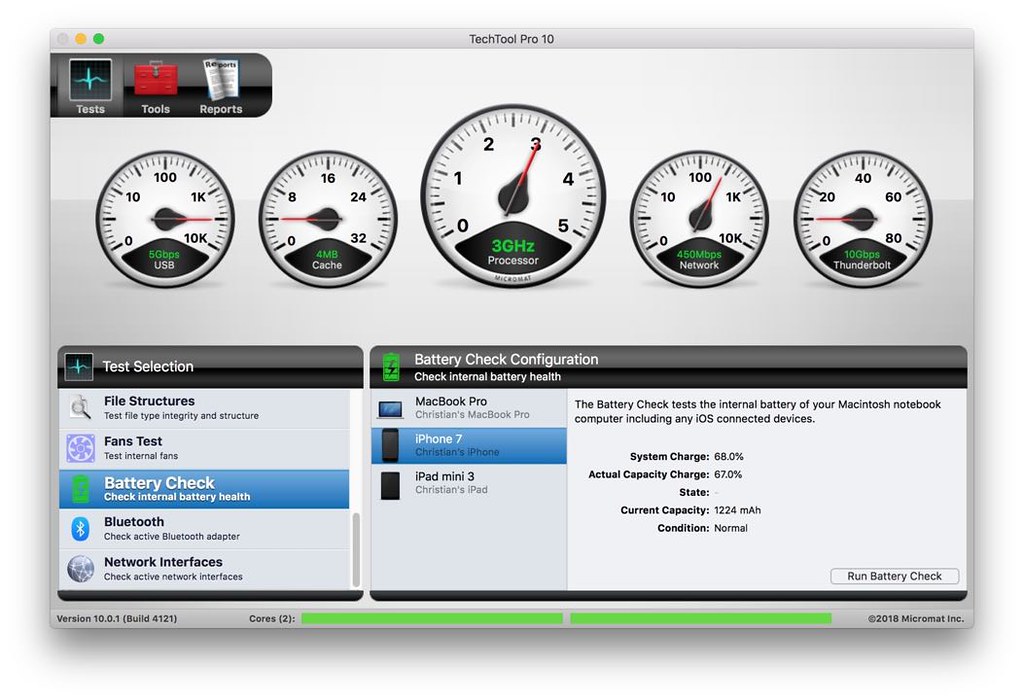This screenshot has width=1024, height=700.
Task: Click the Cache 4MB gauge
Action: 327,218
